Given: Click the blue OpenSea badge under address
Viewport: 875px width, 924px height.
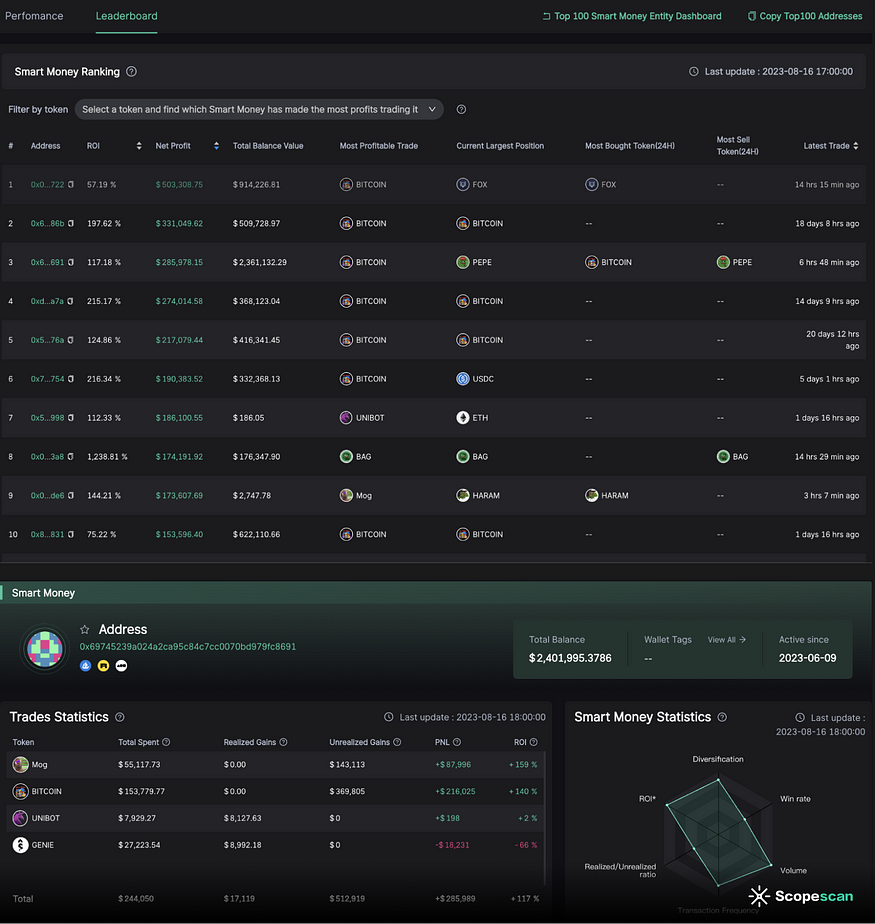Looking at the screenshot, I should tap(85, 665).
